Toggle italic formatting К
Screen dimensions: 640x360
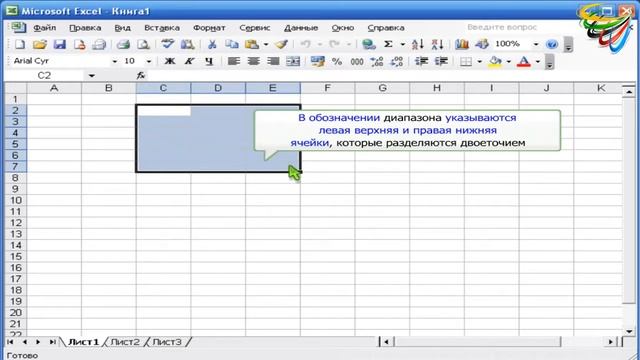point(189,61)
